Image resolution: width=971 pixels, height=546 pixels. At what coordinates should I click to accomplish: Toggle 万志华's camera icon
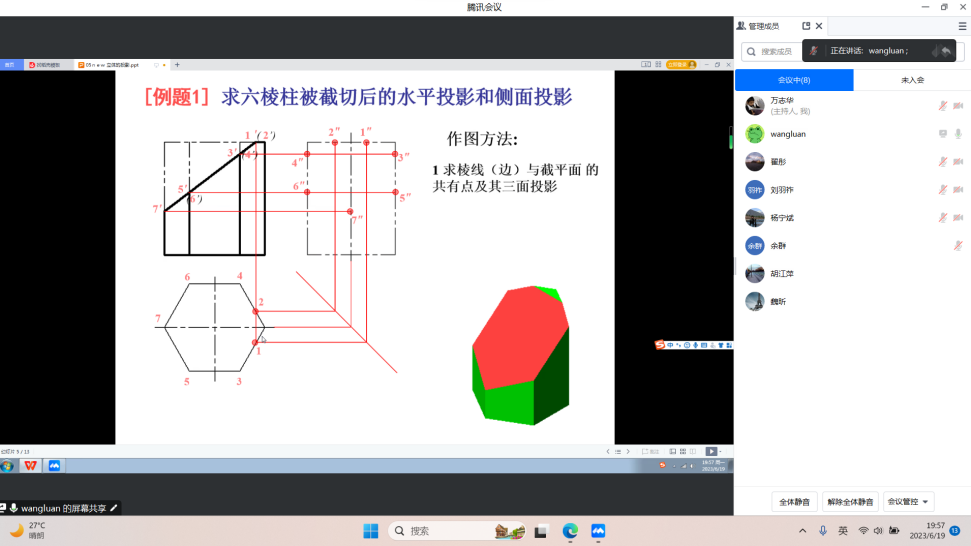pyautogui.click(x=958, y=106)
